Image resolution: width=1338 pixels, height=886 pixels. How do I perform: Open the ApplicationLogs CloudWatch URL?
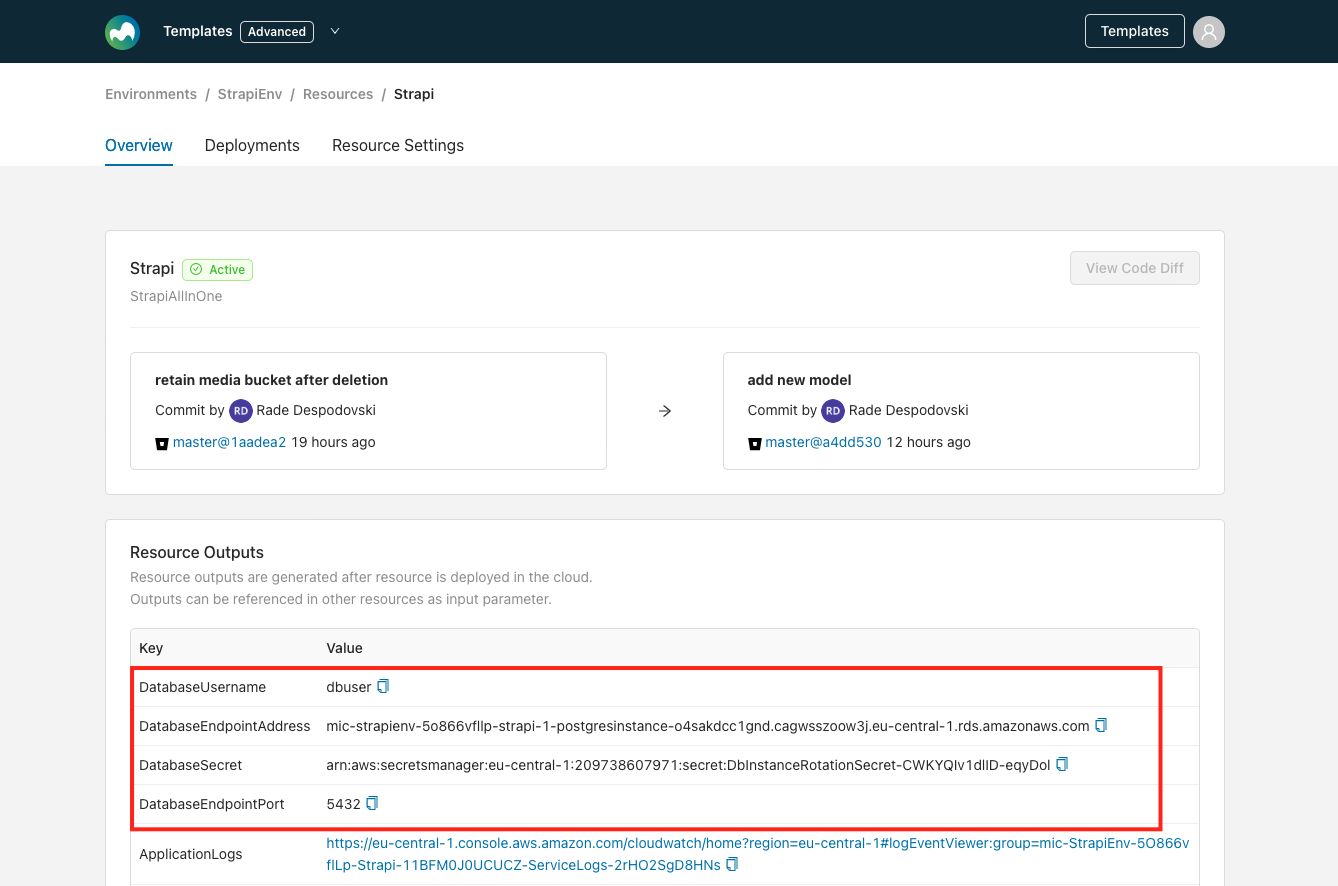click(758, 854)
